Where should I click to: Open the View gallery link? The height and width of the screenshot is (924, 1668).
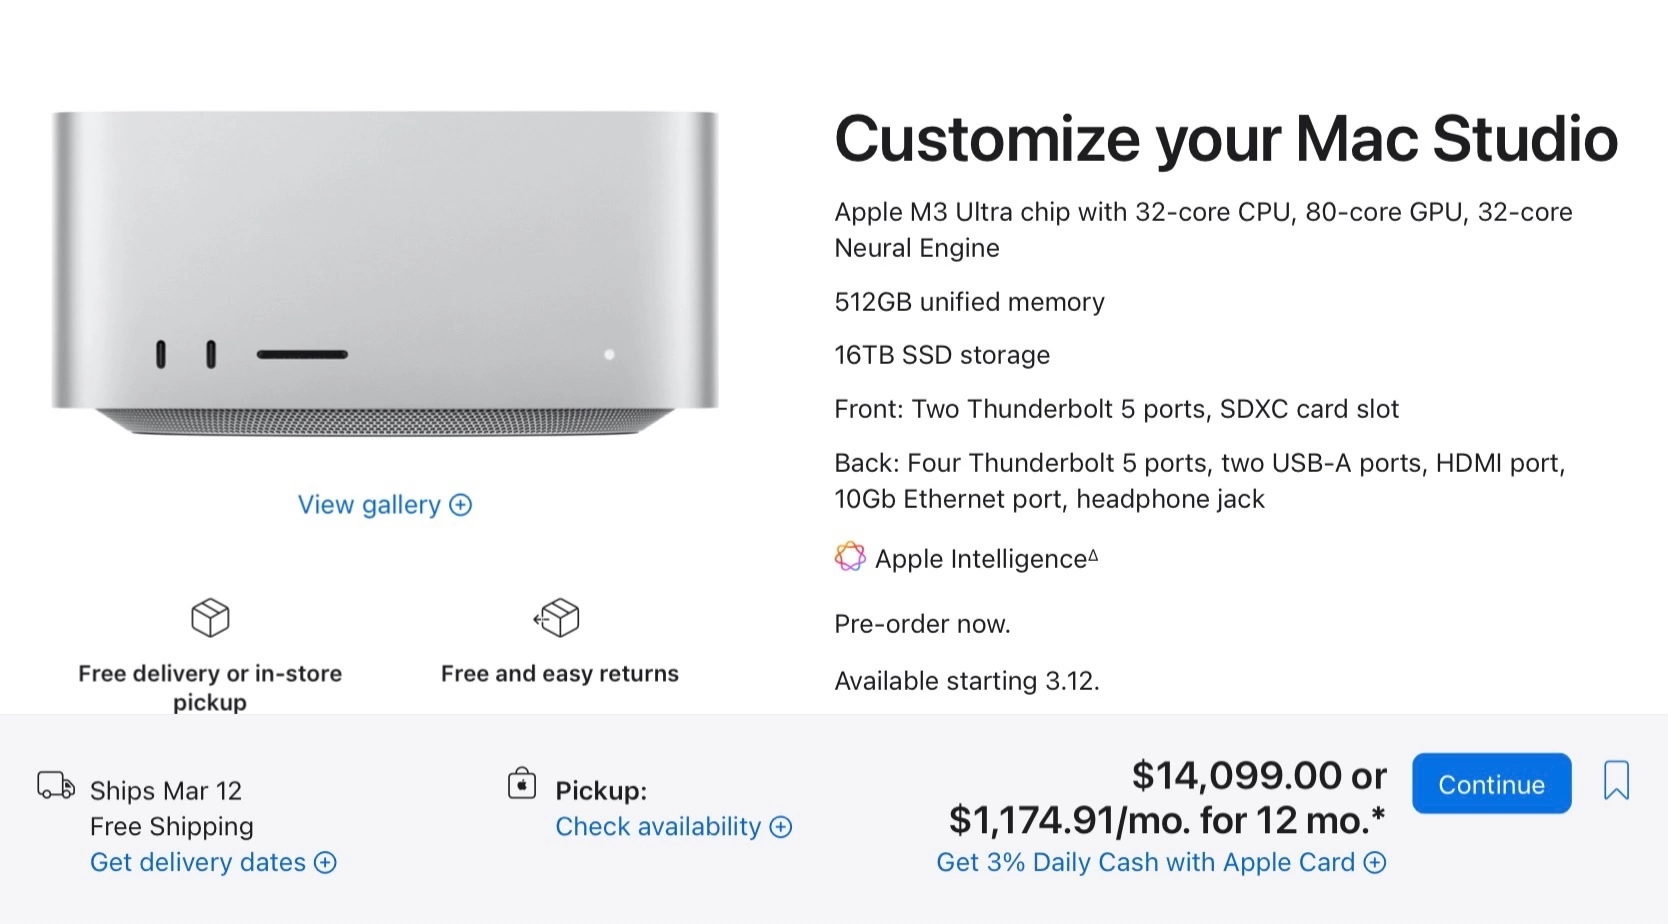(369, 505)
